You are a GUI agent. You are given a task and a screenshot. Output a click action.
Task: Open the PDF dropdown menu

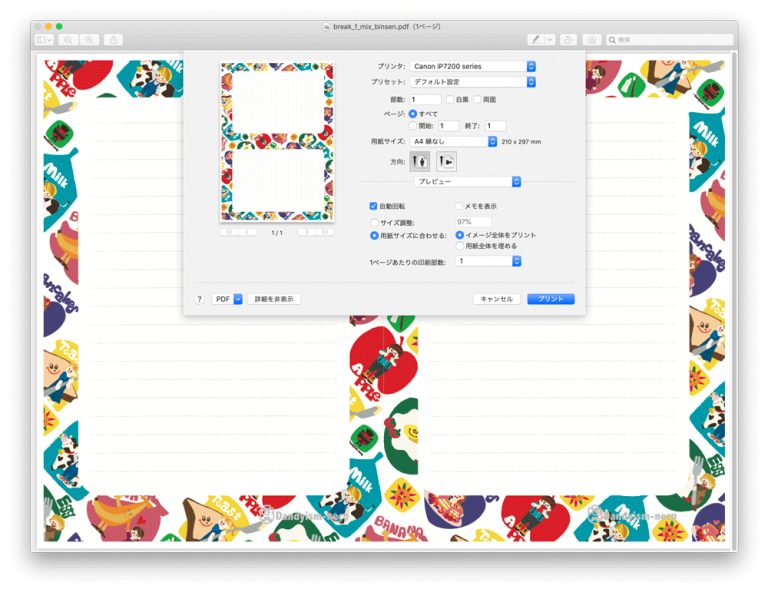tap(227, 299)
